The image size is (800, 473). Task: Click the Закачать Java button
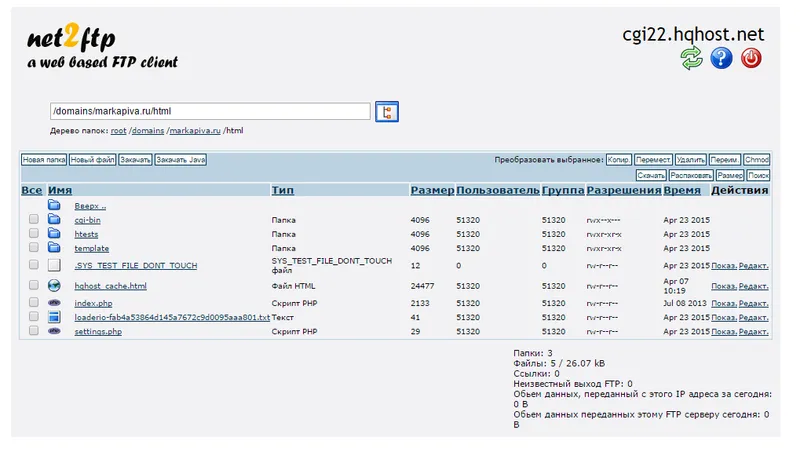181,160
